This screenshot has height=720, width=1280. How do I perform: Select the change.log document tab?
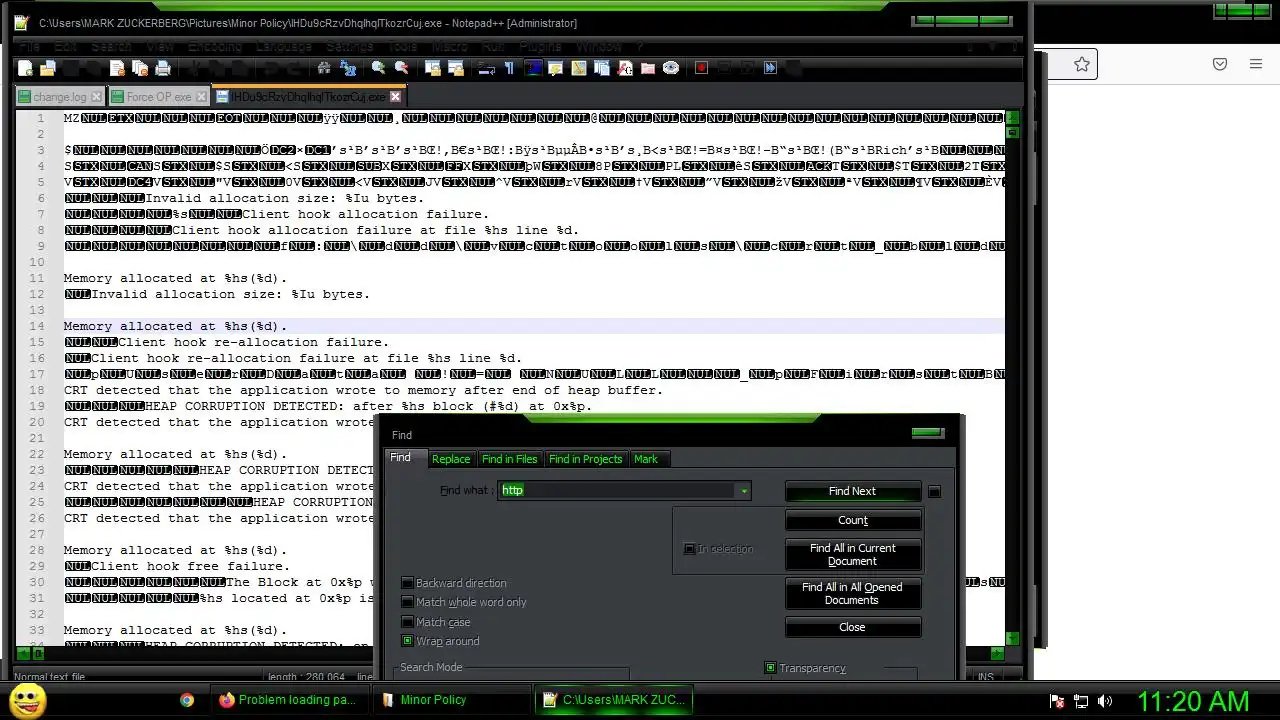[x=59, y=97]
